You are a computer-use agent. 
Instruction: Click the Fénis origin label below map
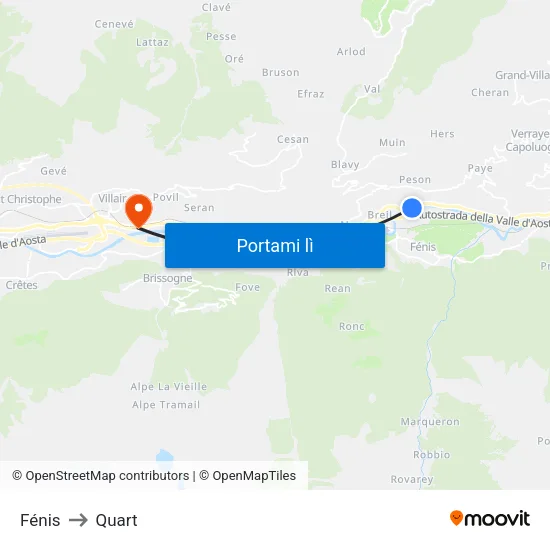coord(40,520)
